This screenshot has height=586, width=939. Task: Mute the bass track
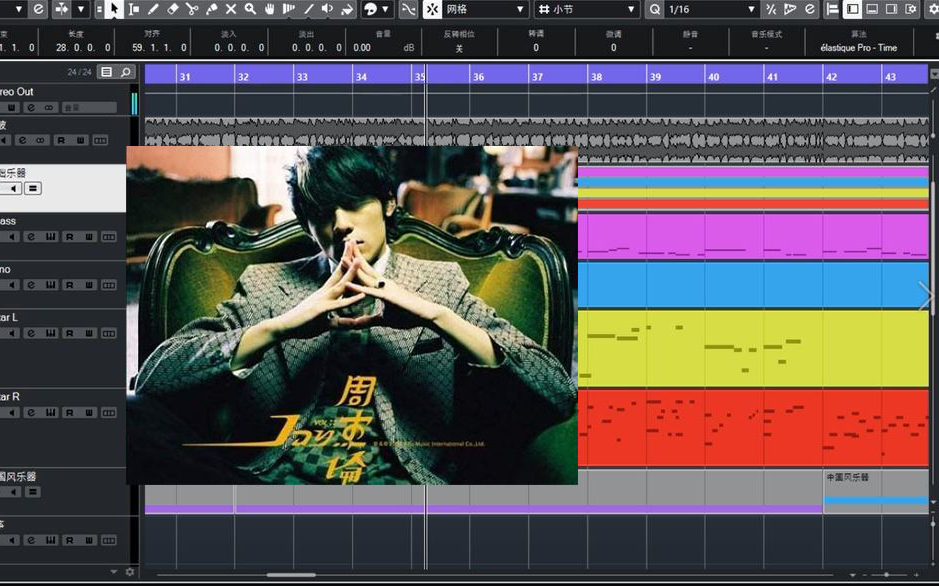(11, 237)
